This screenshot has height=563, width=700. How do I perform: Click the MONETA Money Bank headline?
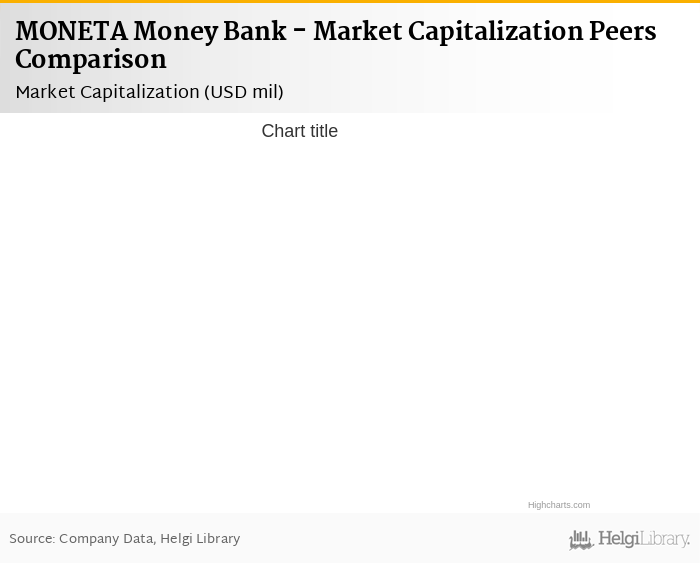point(335,46)
